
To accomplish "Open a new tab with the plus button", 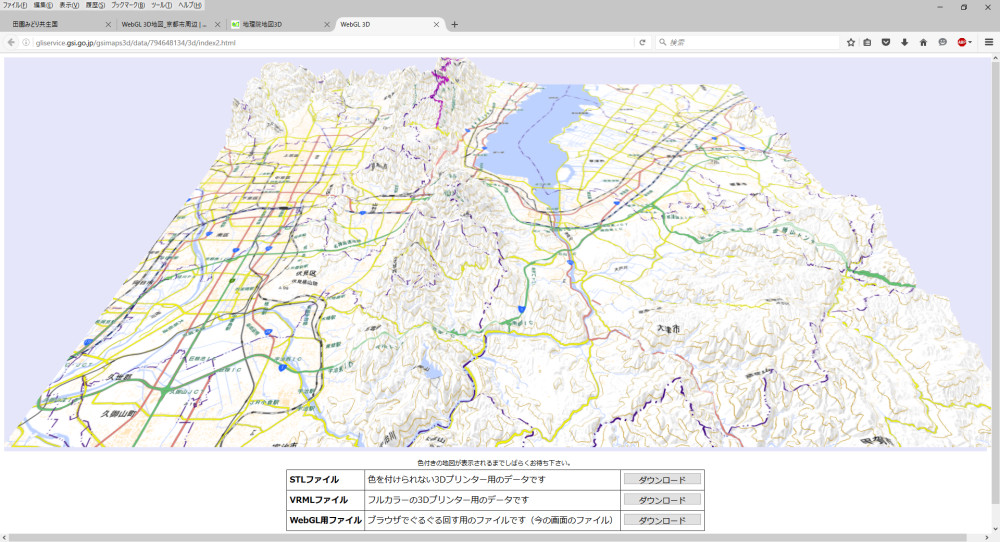I will click(x=455, y=24).
